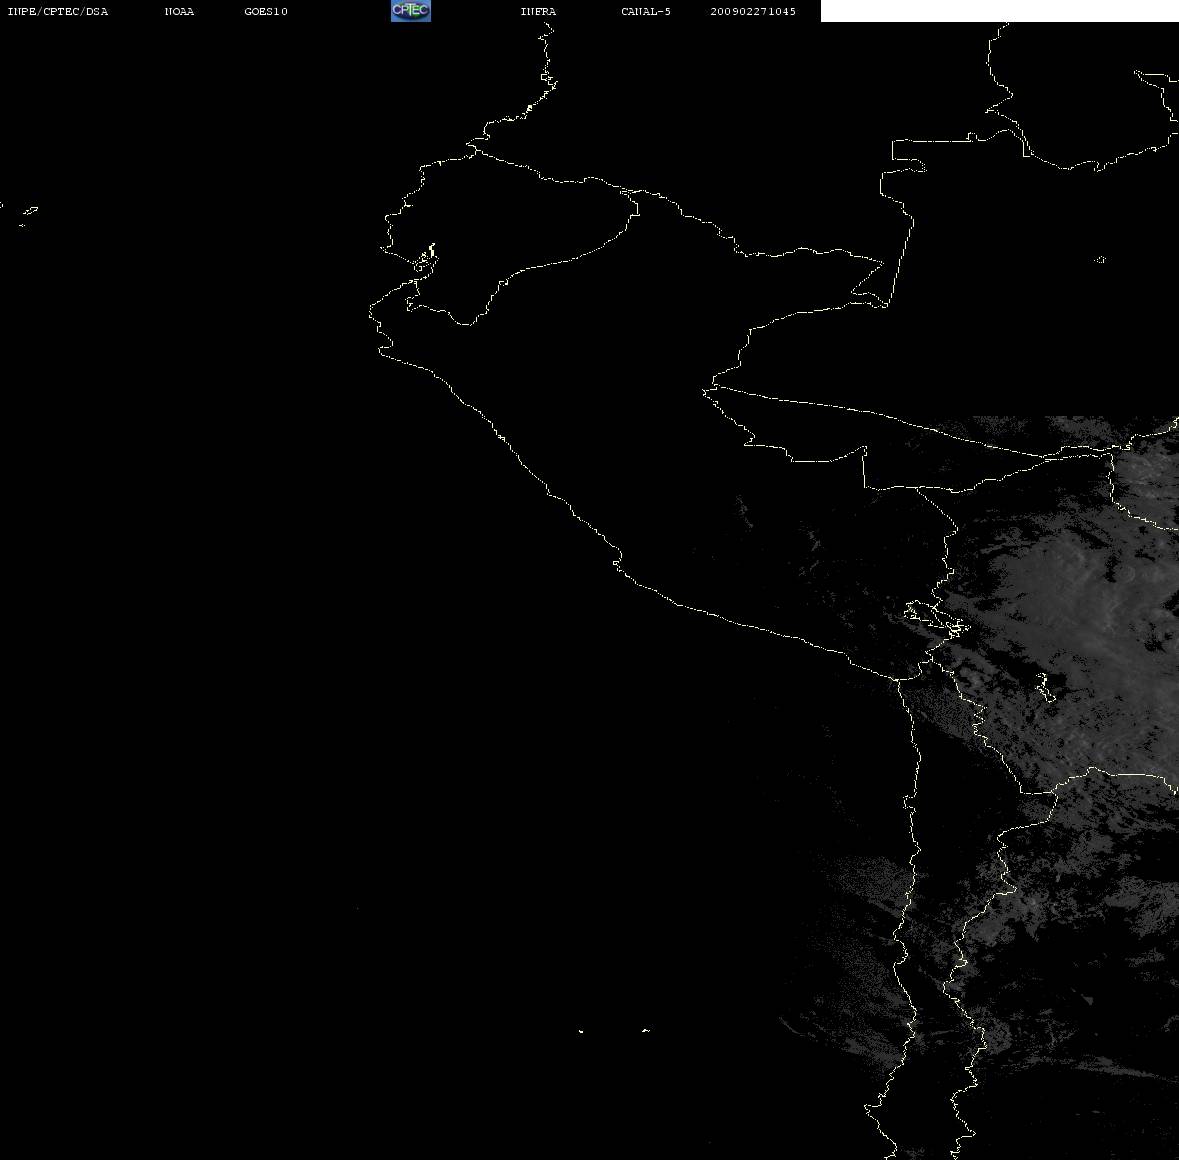Click the 200902271045 timestamp
The height and width of the screenshot is (1160, 1179).
pos(753,11)
